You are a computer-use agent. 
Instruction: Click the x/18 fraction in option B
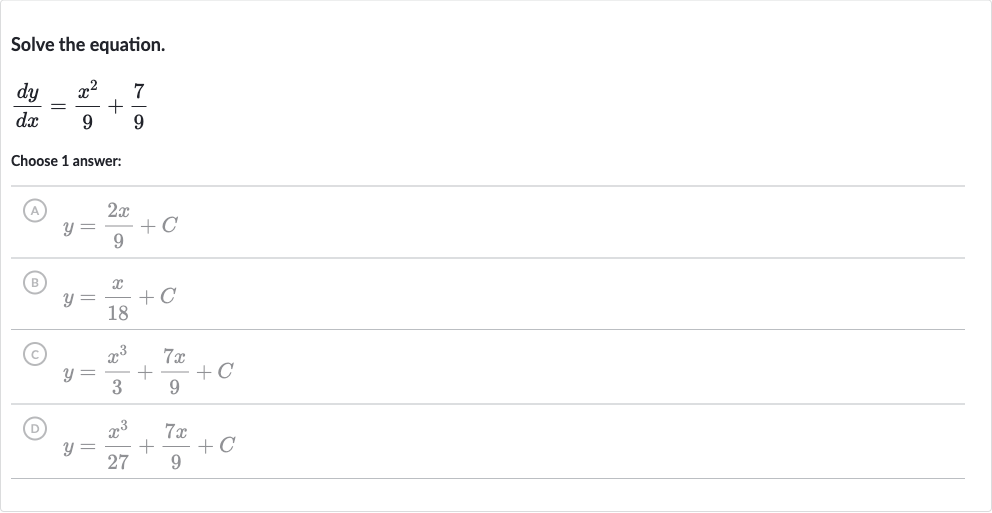pos(118,297)
